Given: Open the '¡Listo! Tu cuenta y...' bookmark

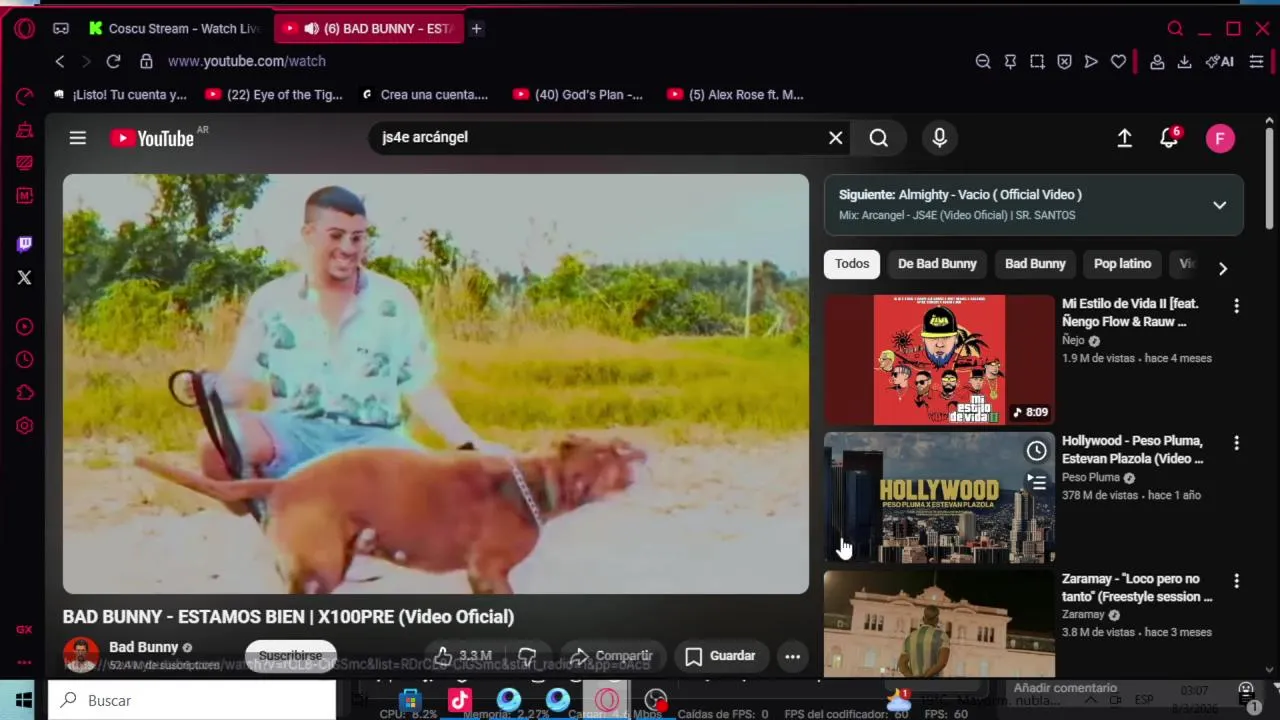Looking at the screenshot, I should (120, 95).
